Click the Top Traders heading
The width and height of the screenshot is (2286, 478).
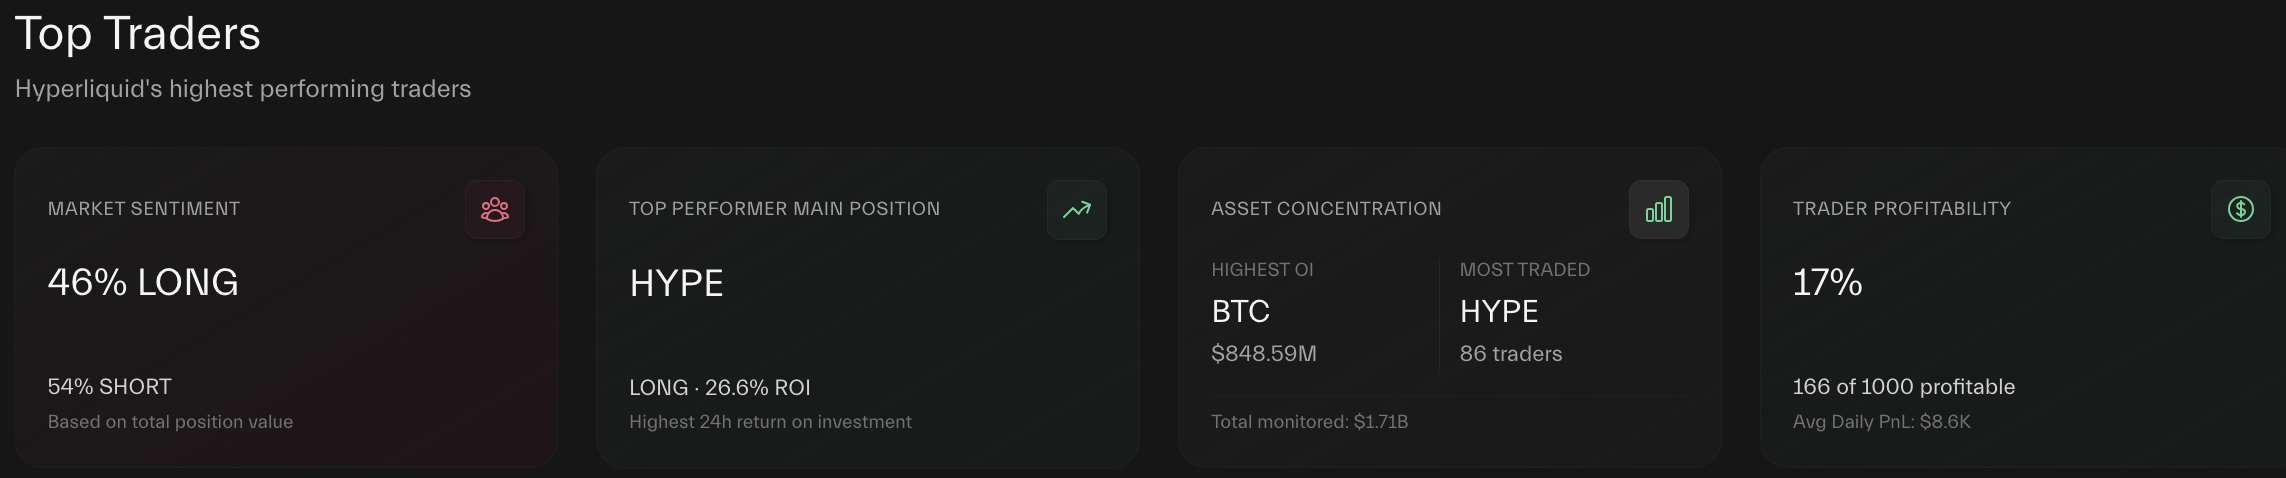(x=138, y=34)
